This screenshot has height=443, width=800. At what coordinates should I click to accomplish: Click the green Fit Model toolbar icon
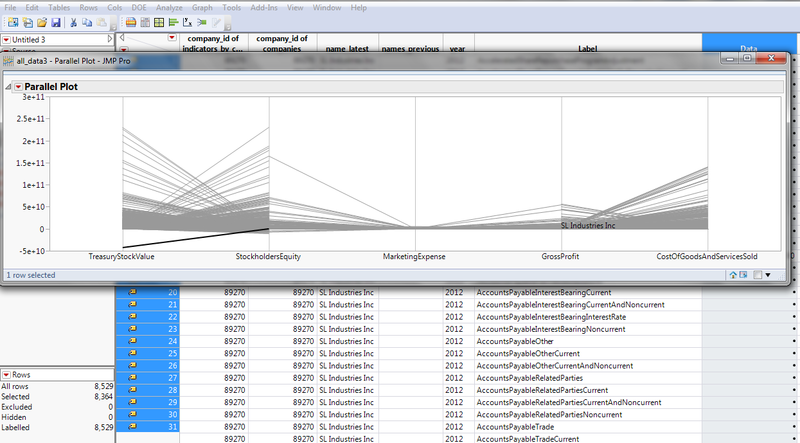(x=202, y=22)
